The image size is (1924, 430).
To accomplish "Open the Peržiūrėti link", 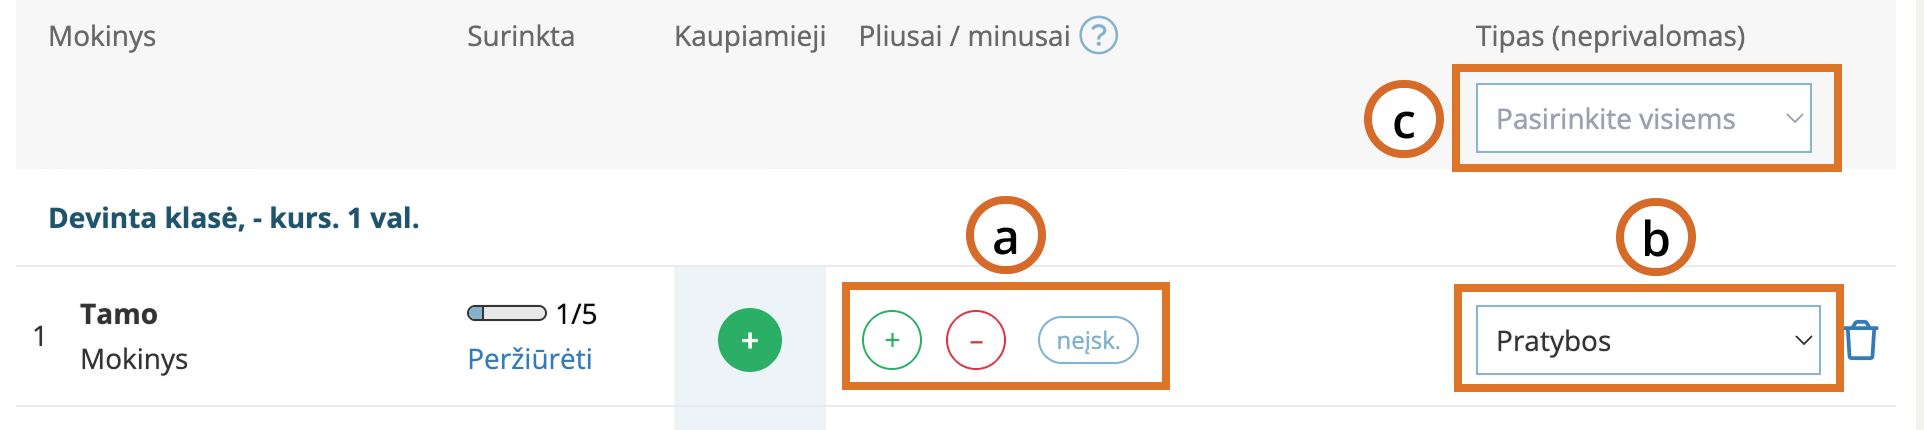I will [530, 359].
